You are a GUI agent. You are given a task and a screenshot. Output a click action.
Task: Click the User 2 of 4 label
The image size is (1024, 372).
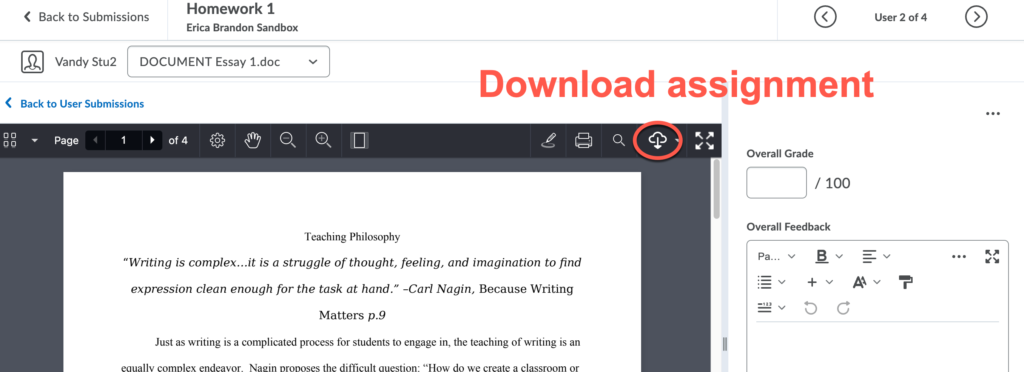tap(901, 18)
